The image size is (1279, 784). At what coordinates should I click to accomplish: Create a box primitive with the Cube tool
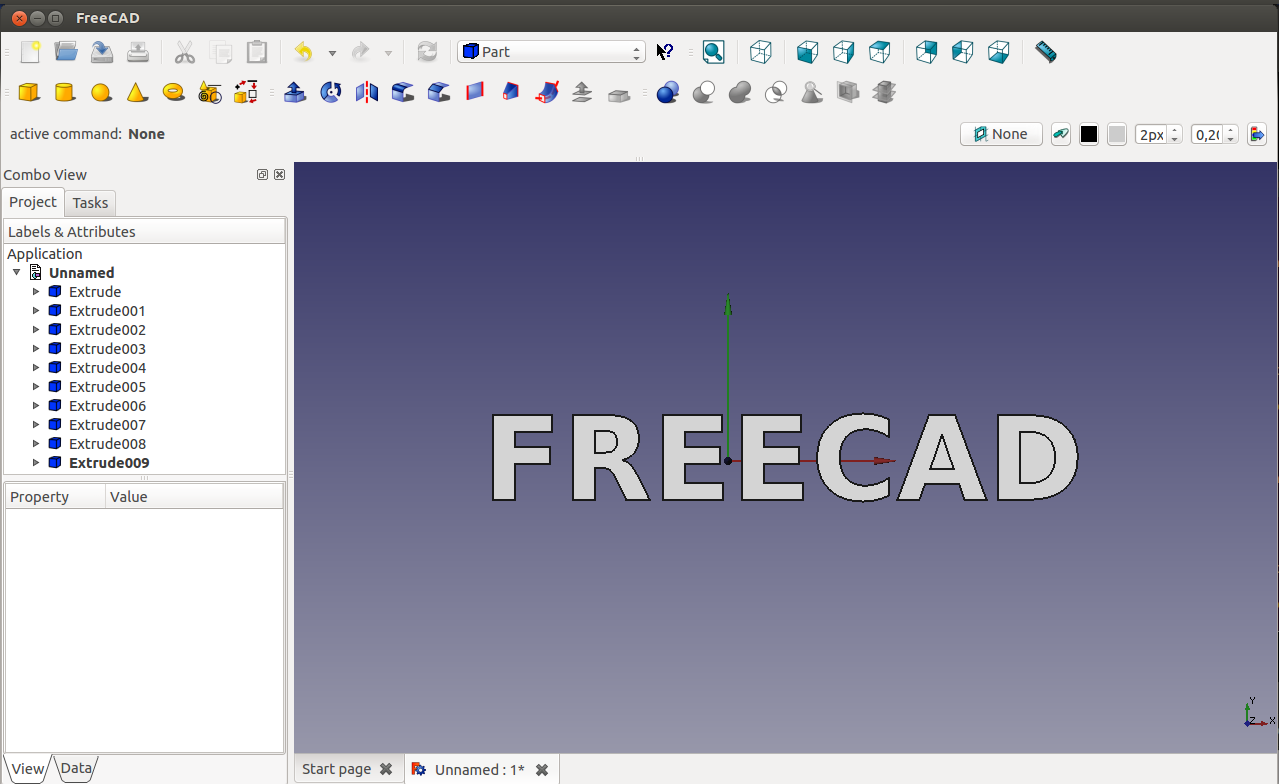(29, 93)
